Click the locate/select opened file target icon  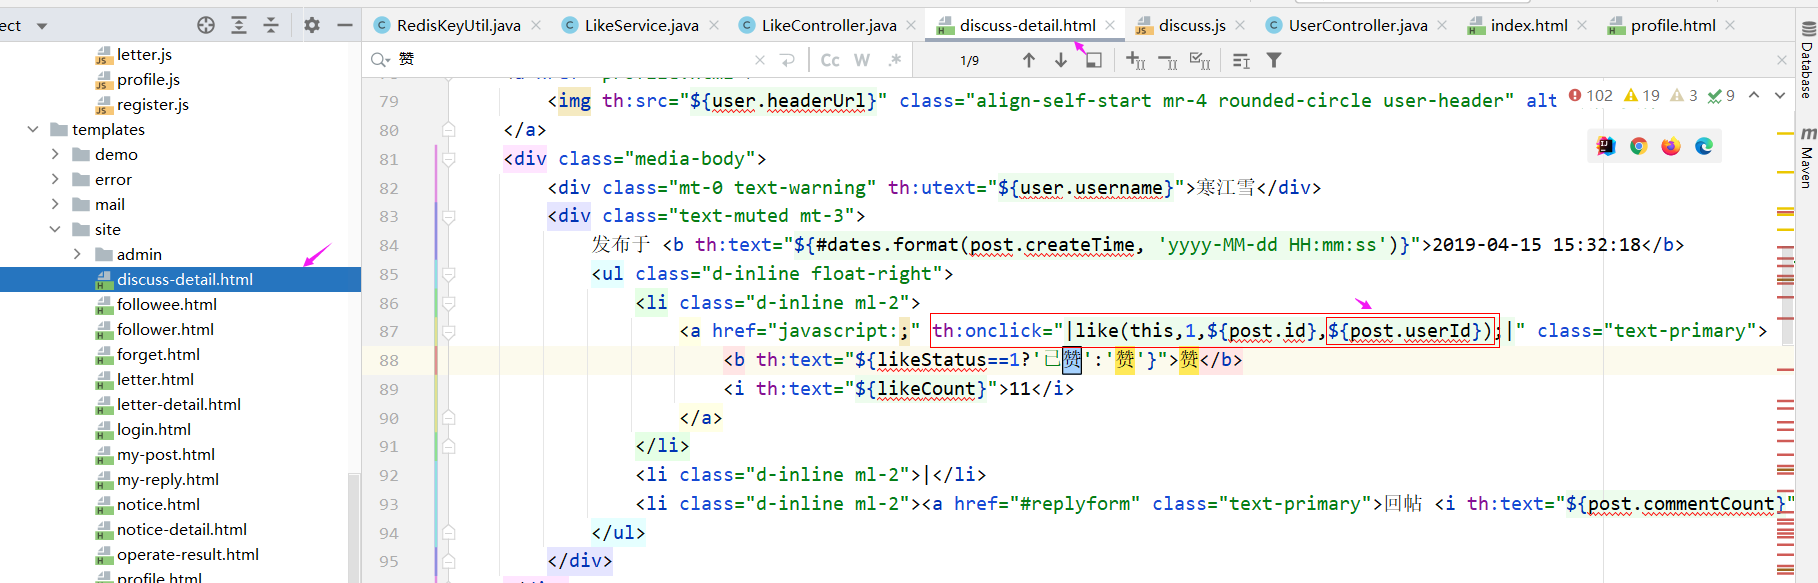click(206, 25)
